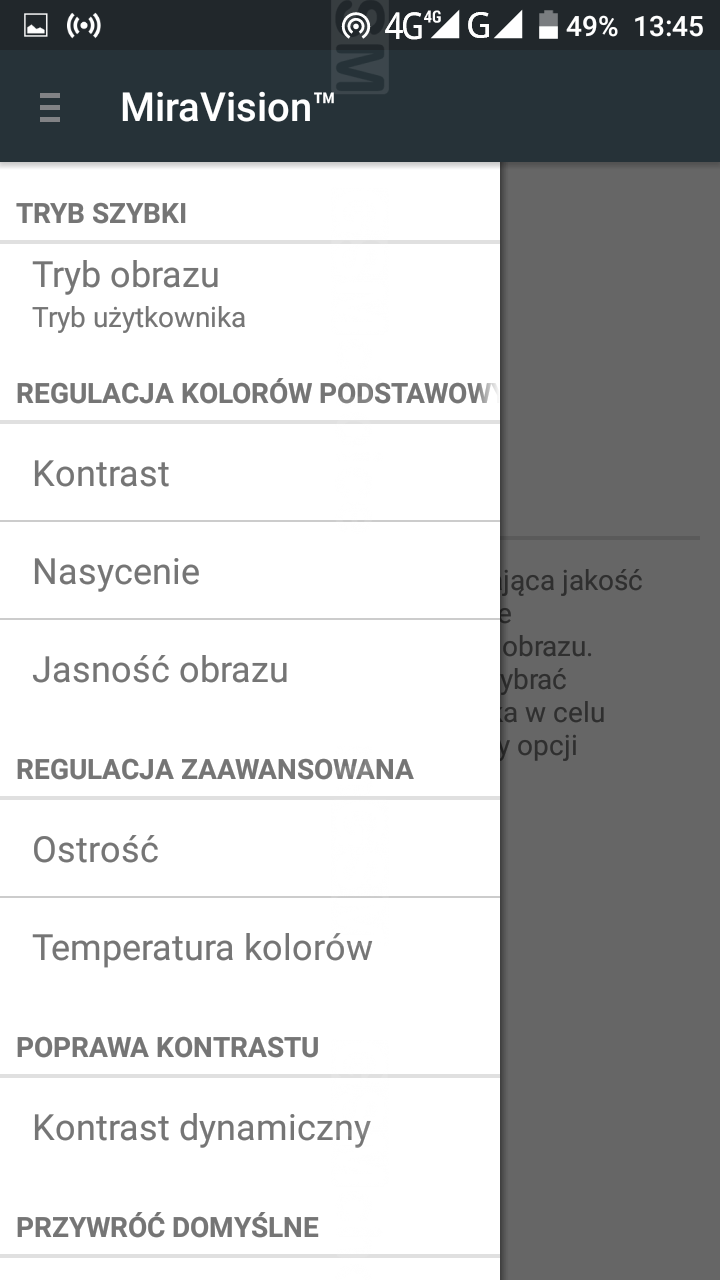The image size is (720, 1280).
Task: Tap the G network signal indicator
Action: [495, 26]
